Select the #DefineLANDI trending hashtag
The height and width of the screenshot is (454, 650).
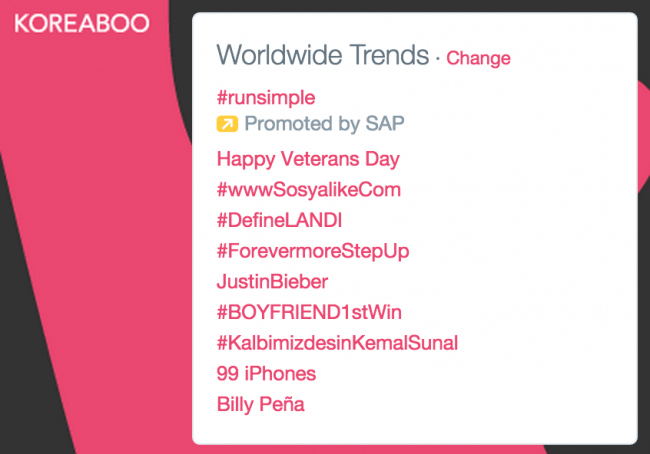(279, 220)
